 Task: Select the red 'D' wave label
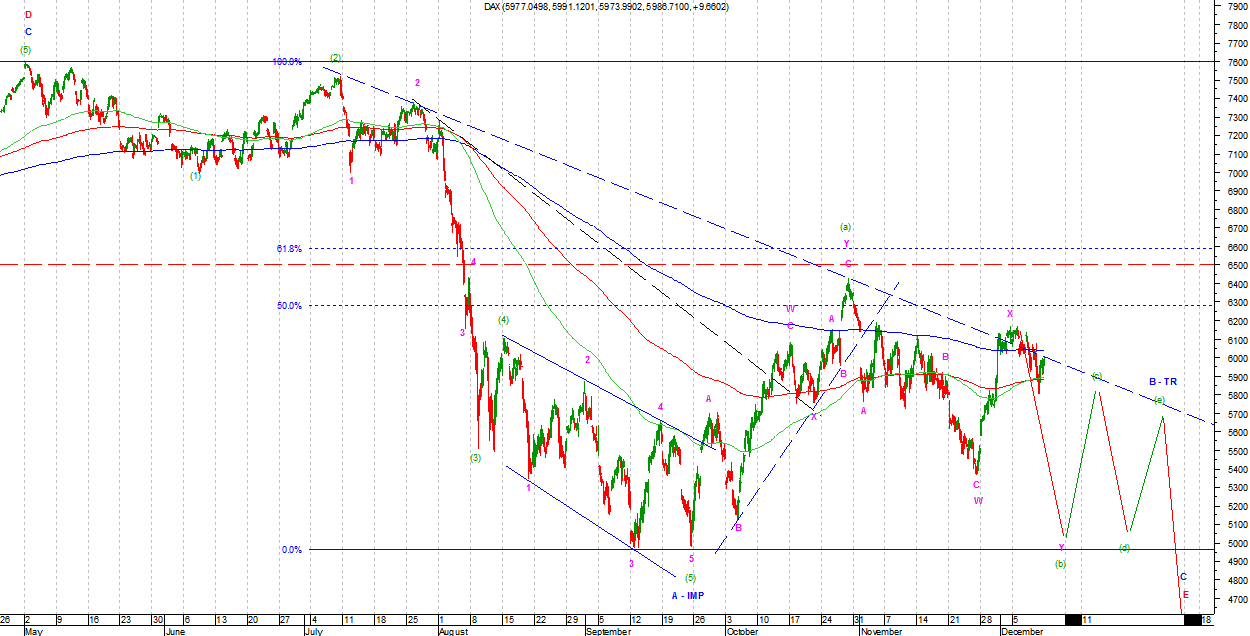tap(28, 15)
